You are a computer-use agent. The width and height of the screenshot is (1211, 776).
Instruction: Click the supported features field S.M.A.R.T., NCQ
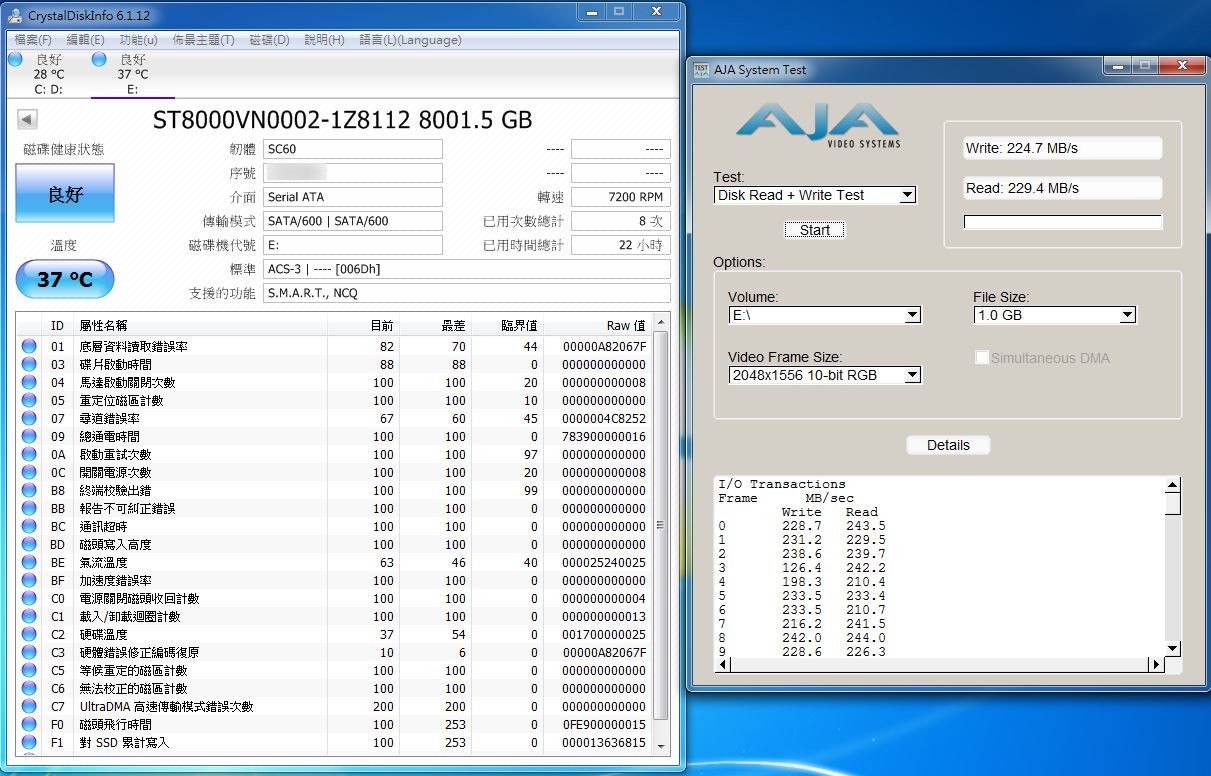467,293
